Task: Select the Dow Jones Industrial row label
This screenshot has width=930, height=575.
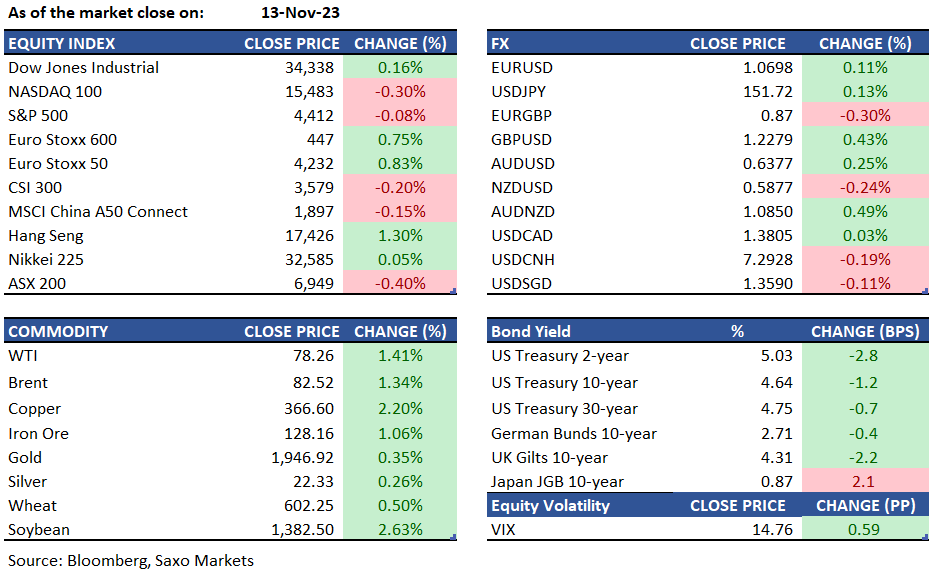Action: coord(83,68)
